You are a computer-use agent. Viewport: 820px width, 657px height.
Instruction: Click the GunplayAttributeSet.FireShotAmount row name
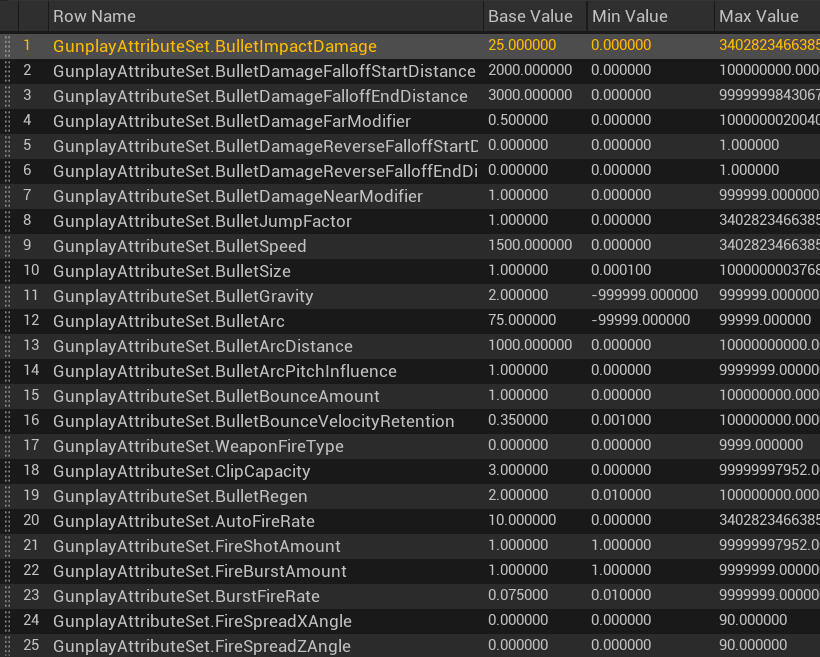(x=197, y=547)
